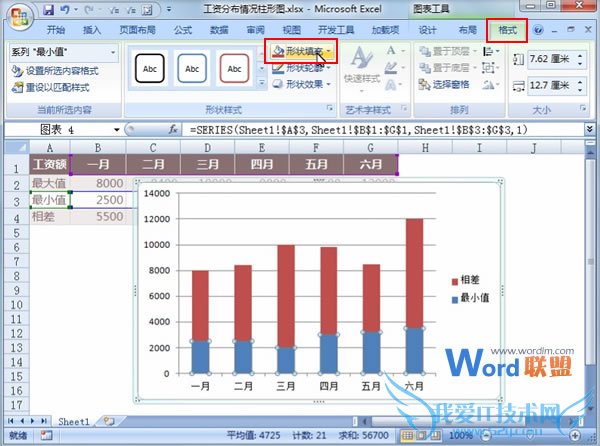This screenshot has height=446, width=600.
Task: Apply the black outline Abc shape style
Action: coord(150,69)
